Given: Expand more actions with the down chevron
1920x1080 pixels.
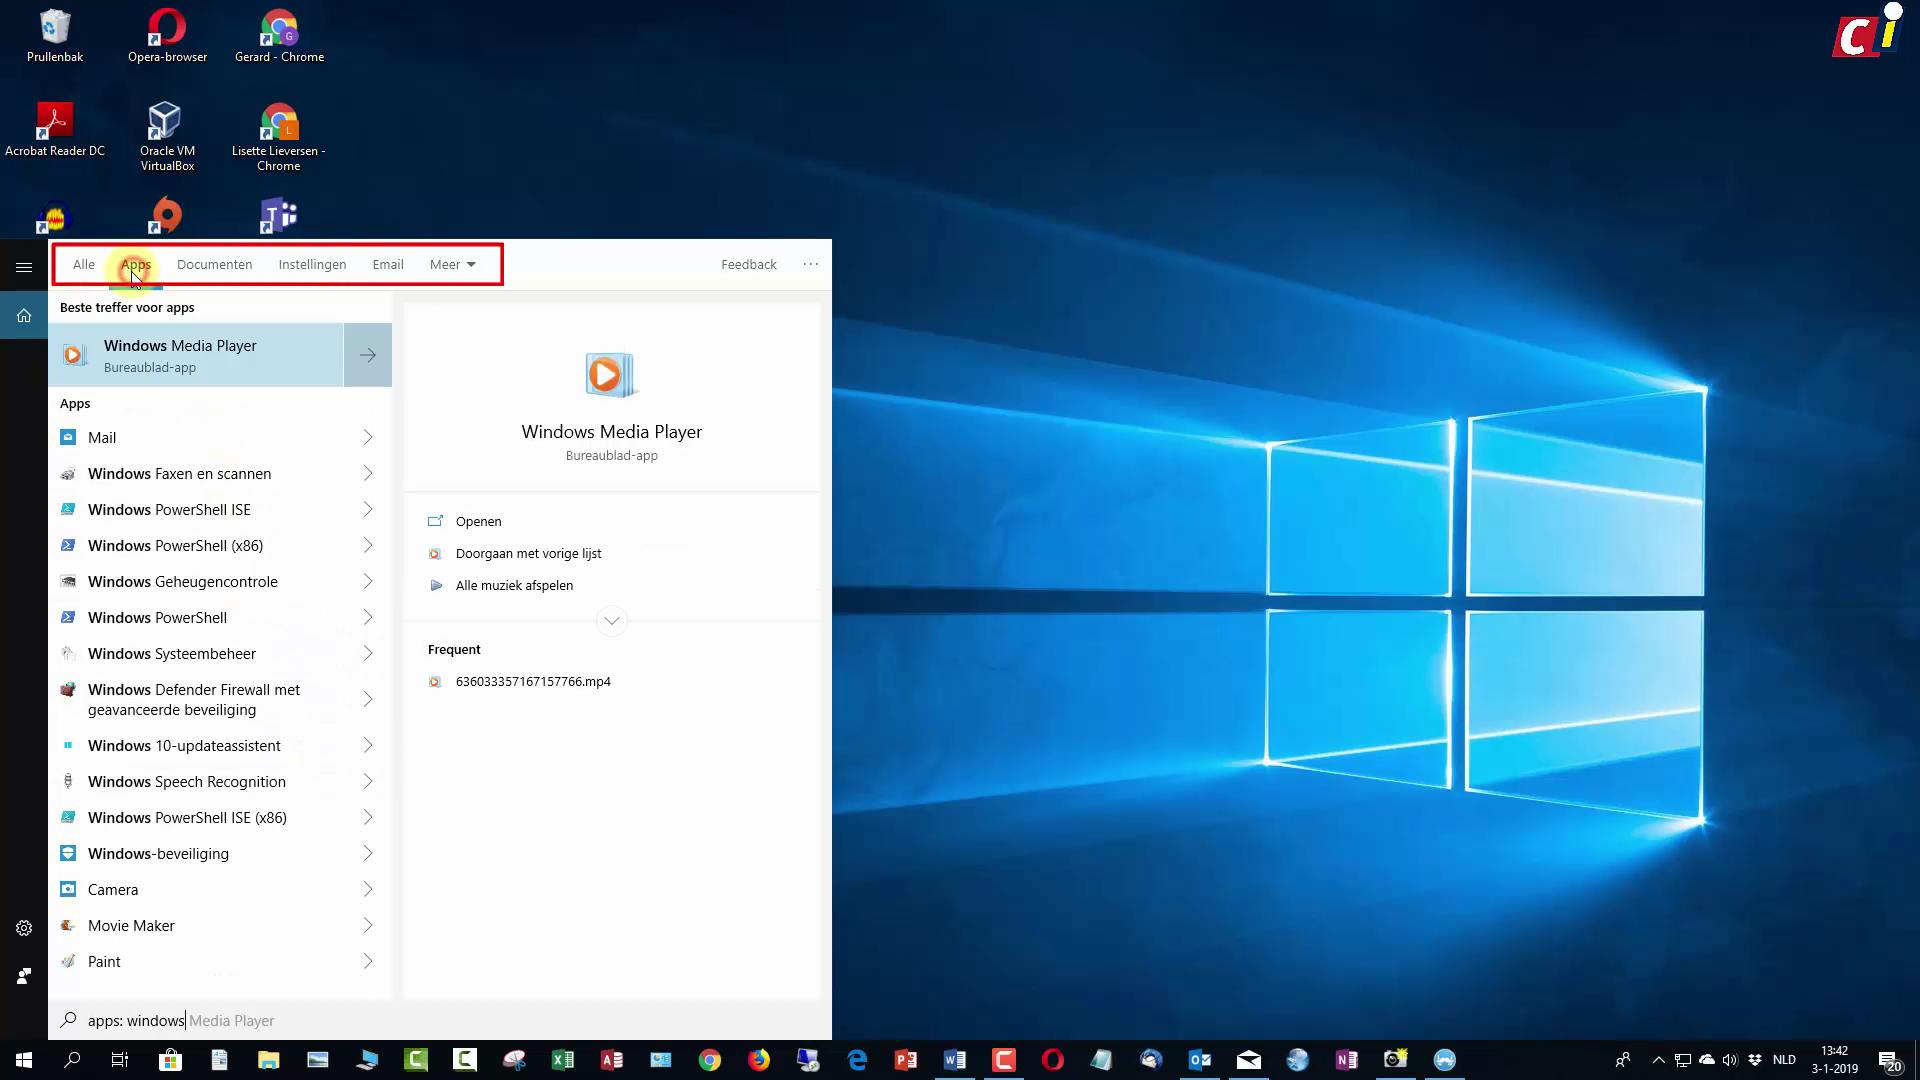Looking at the screenshot, I should pyautogui.click(x=612, y=621).
